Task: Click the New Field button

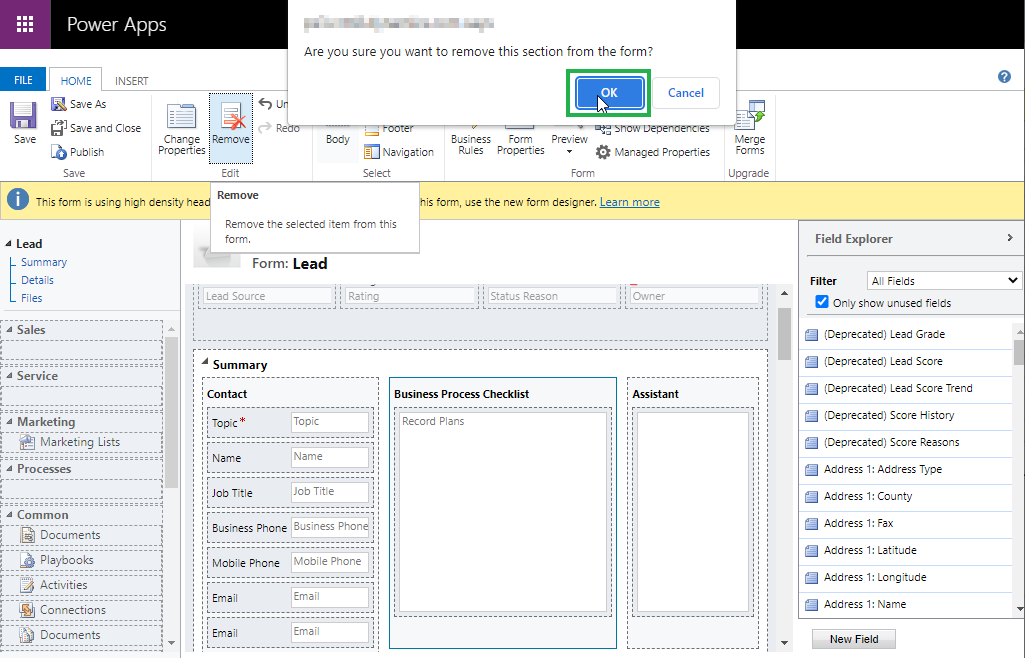Action: [854, 639]
